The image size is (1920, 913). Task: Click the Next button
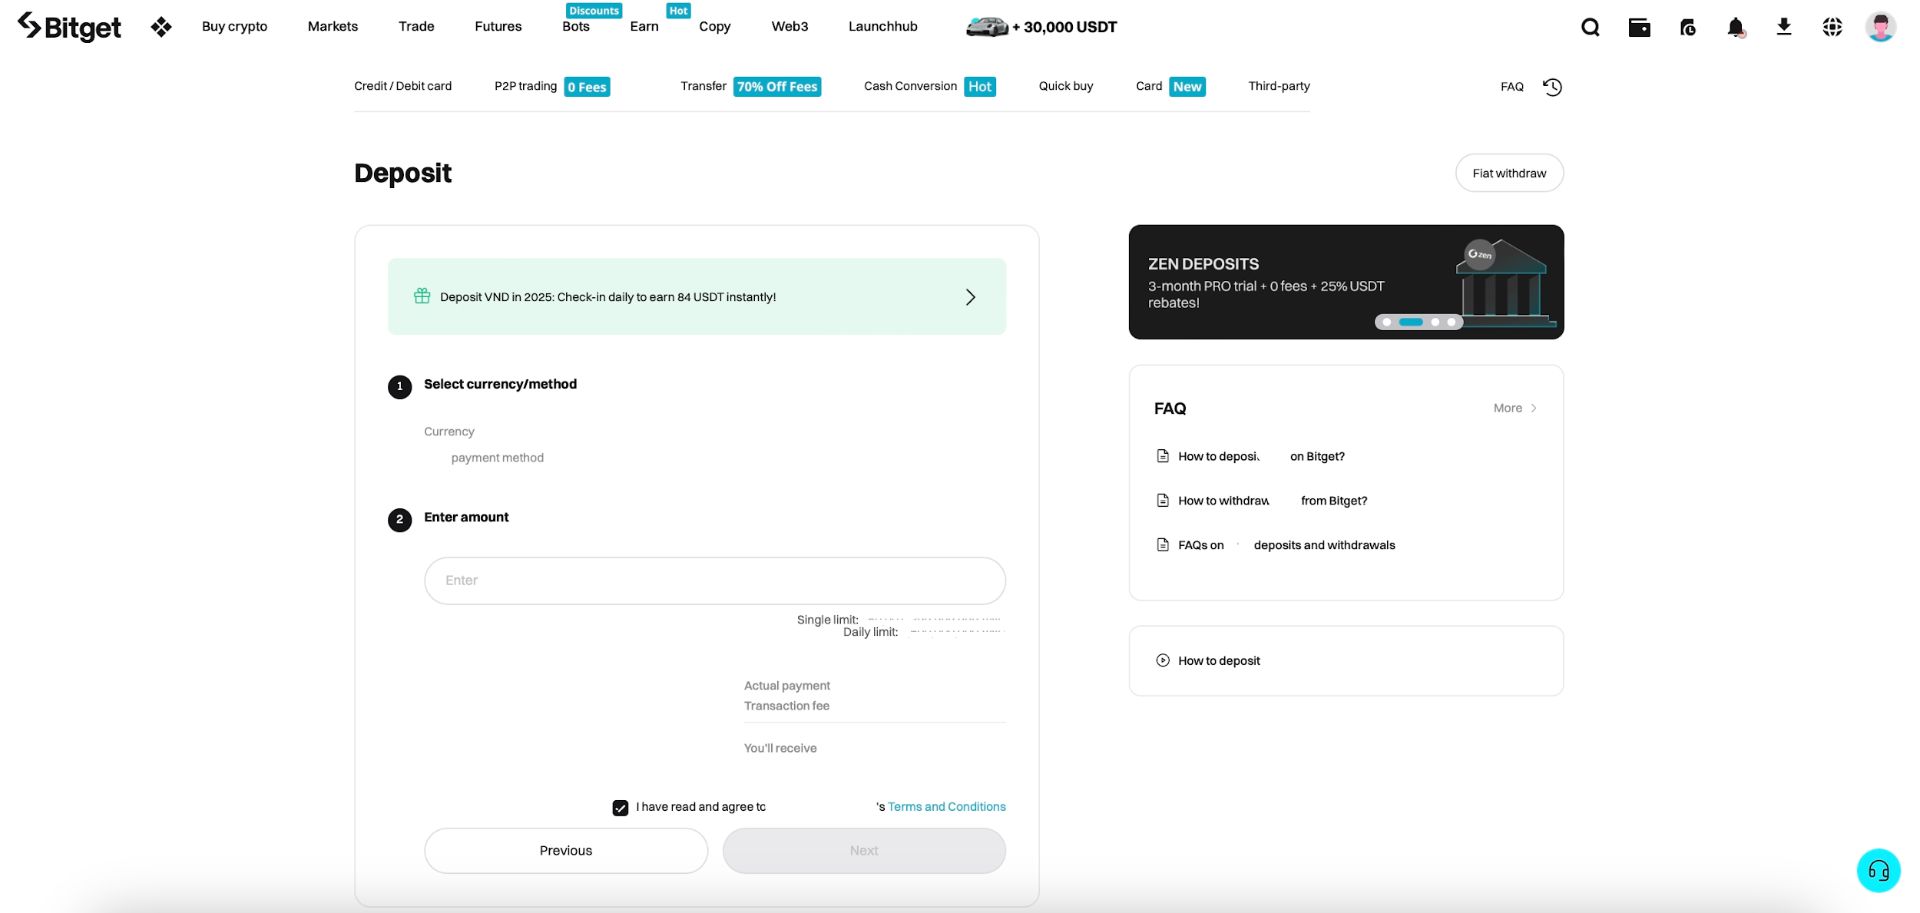point(864,851)
